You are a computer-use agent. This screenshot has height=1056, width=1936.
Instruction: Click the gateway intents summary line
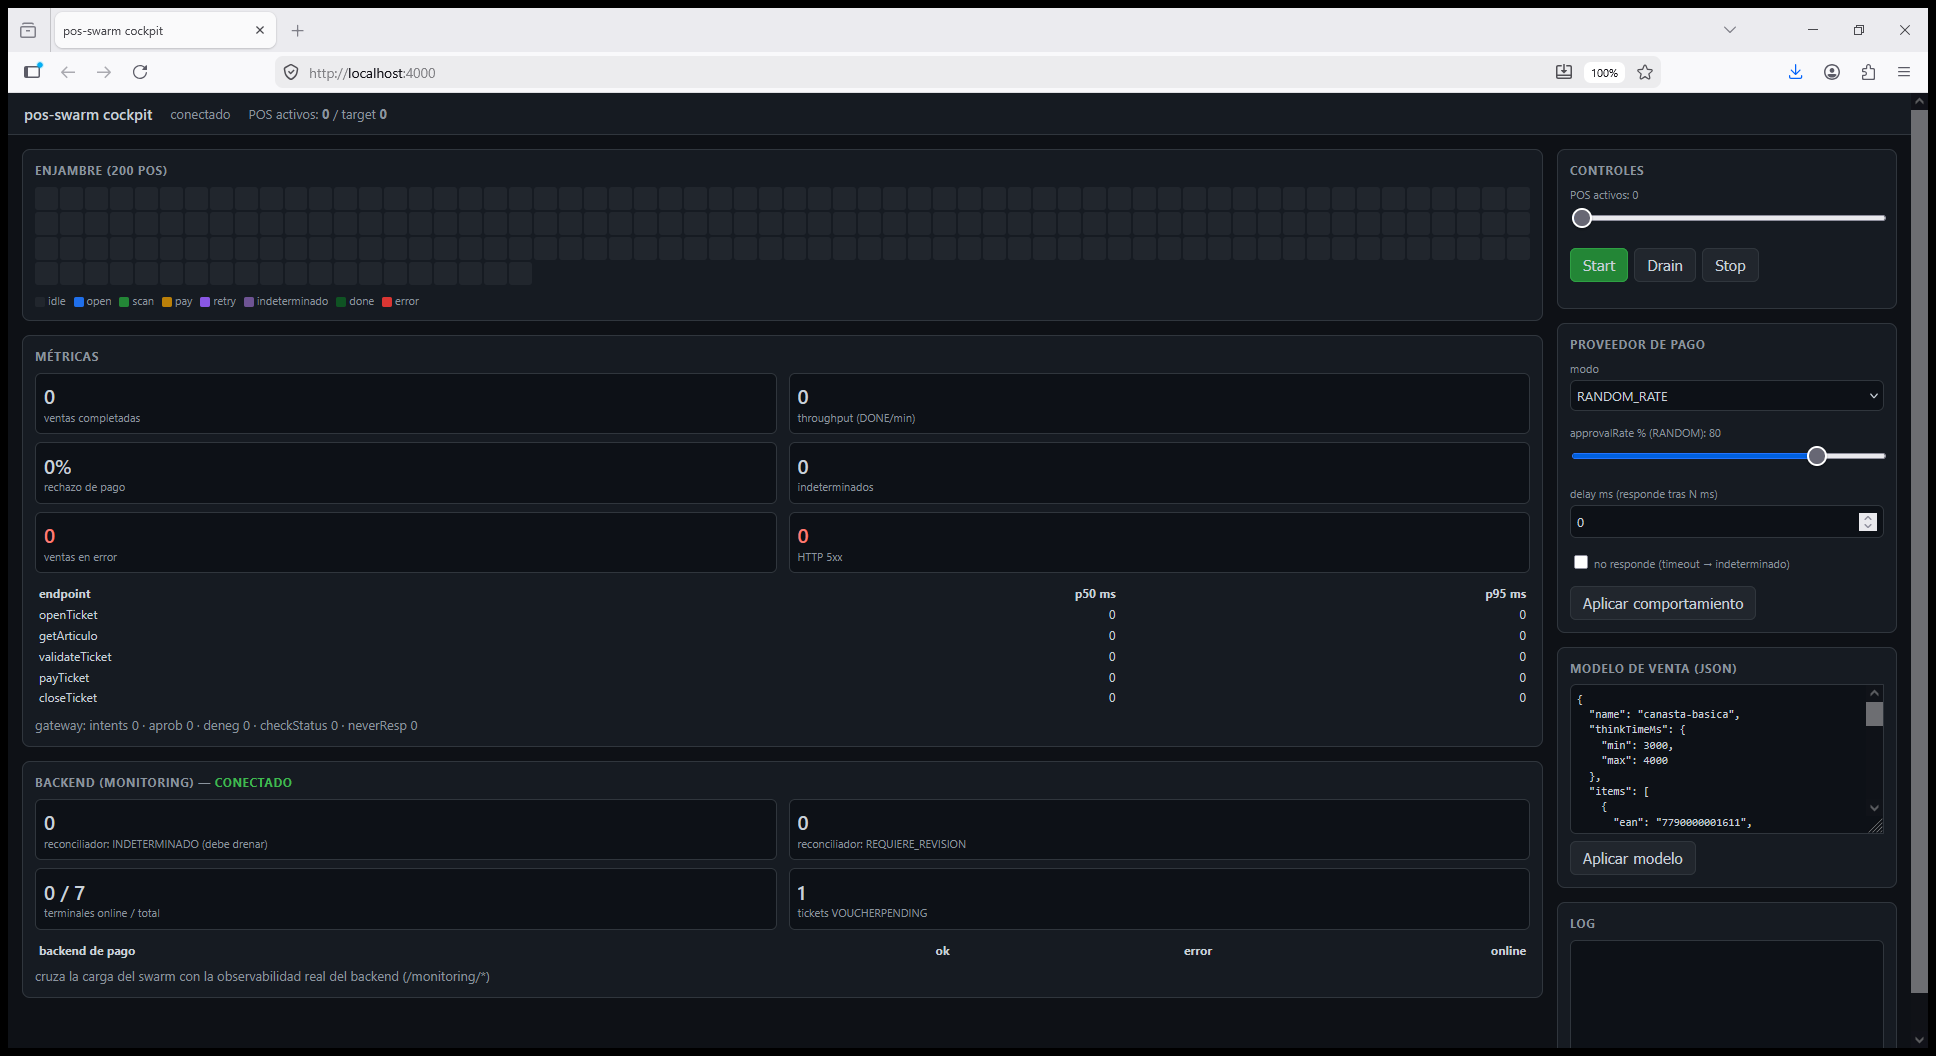click(226, 726)
